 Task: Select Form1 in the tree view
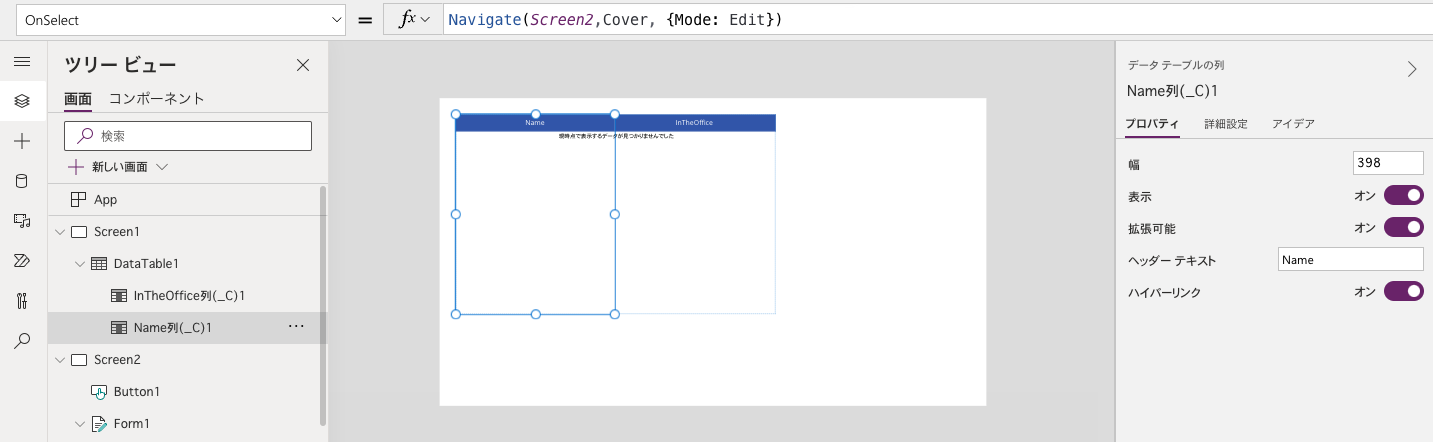[x=132, y=424]
